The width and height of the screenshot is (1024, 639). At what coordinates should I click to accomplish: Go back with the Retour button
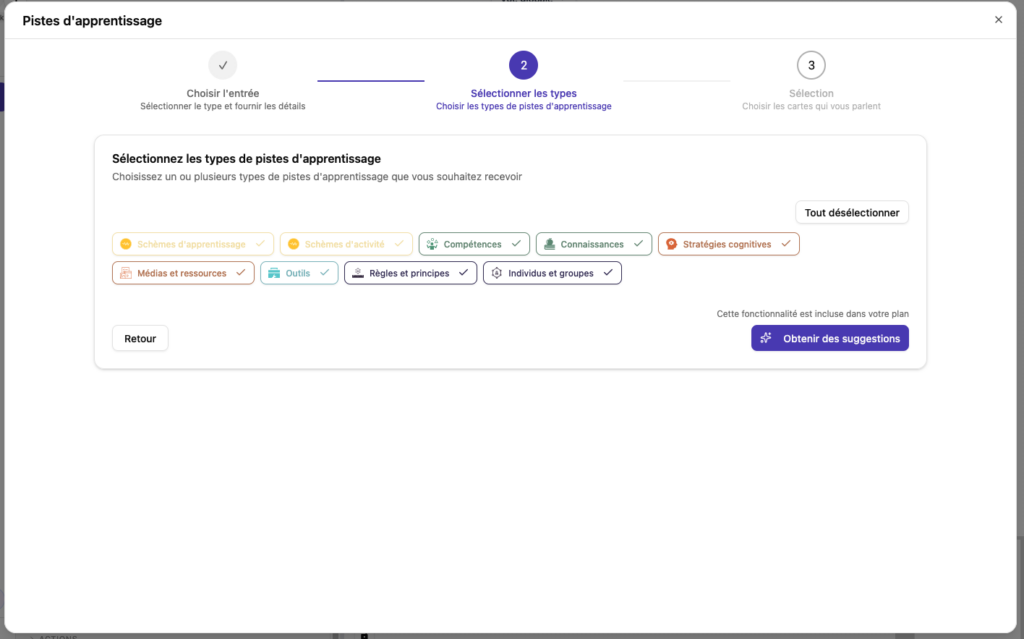[140, 338]
